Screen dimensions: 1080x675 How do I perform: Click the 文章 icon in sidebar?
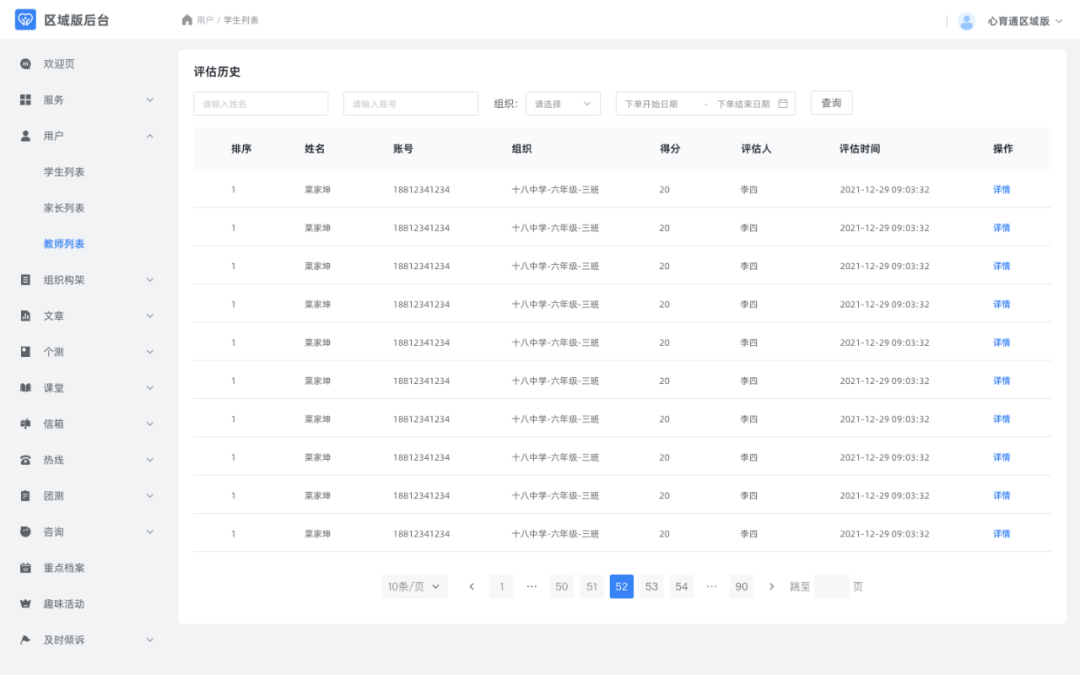[25, 315]
